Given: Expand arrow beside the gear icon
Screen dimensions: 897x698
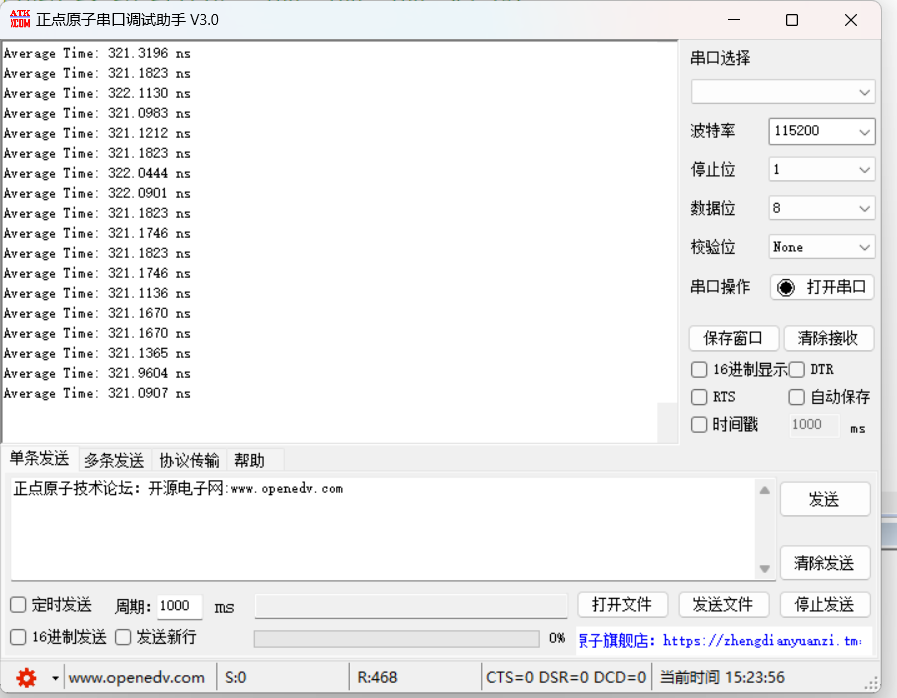Looking at the screenshot, I should coord(55,679).
